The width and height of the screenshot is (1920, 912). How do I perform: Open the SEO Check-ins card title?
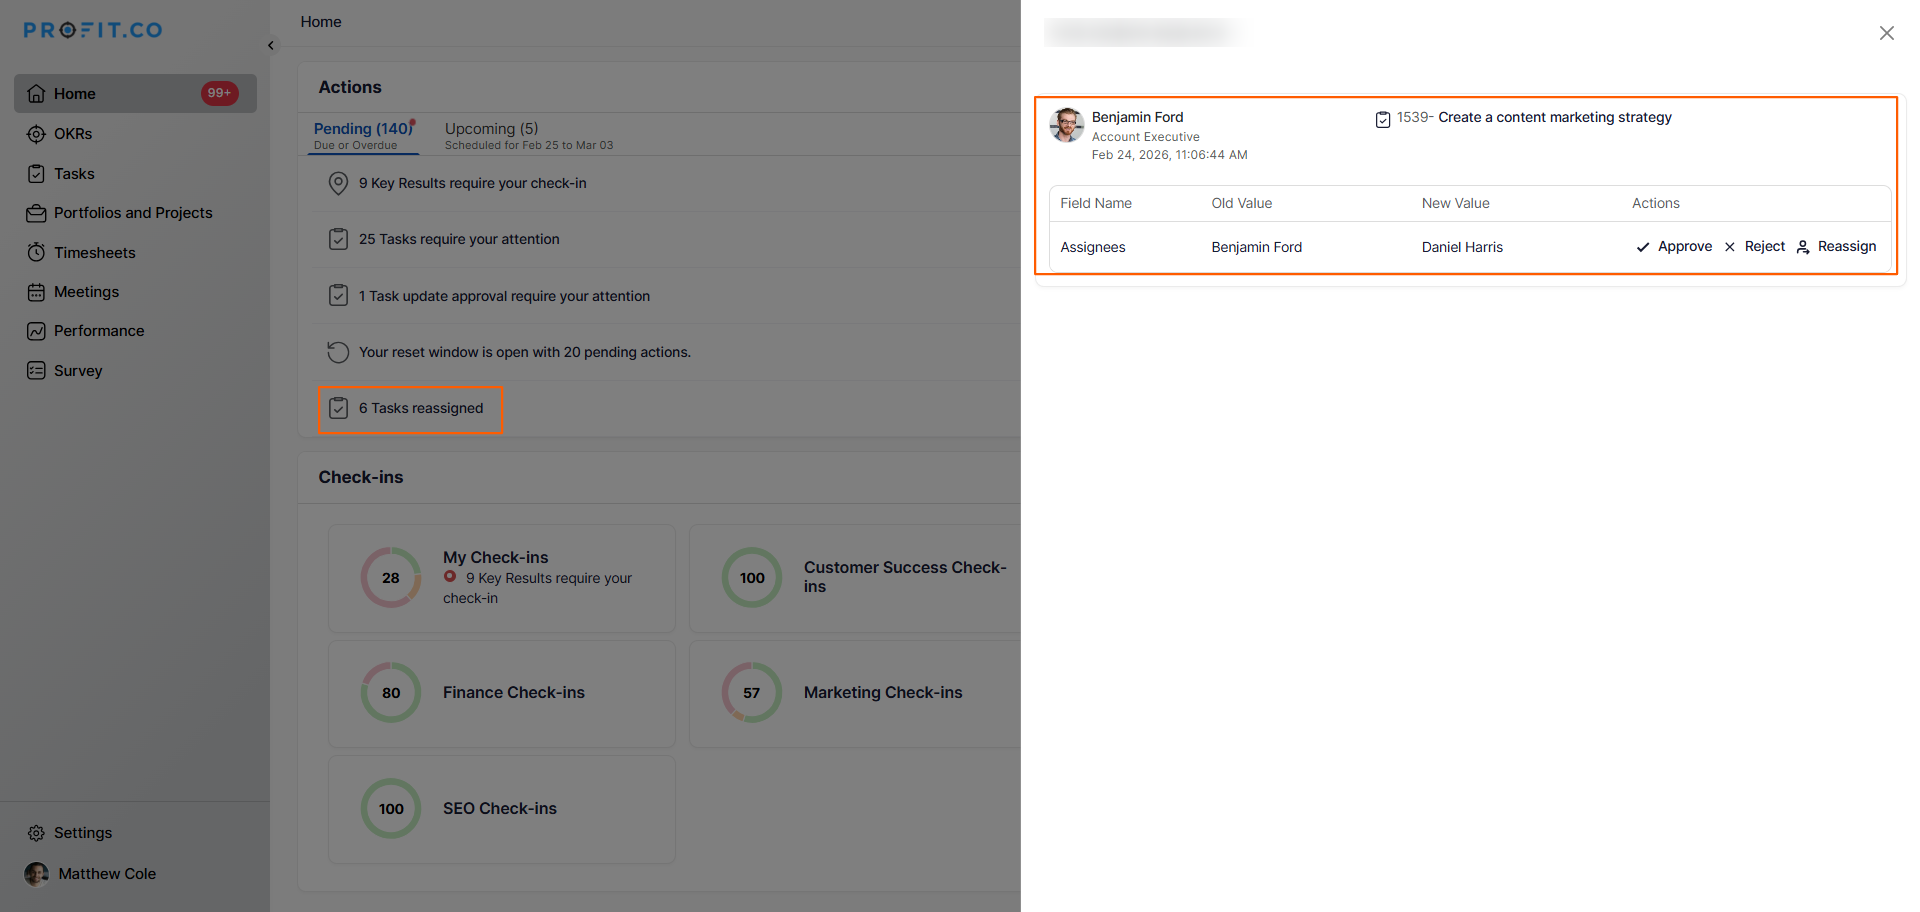[x=500, y=809]
